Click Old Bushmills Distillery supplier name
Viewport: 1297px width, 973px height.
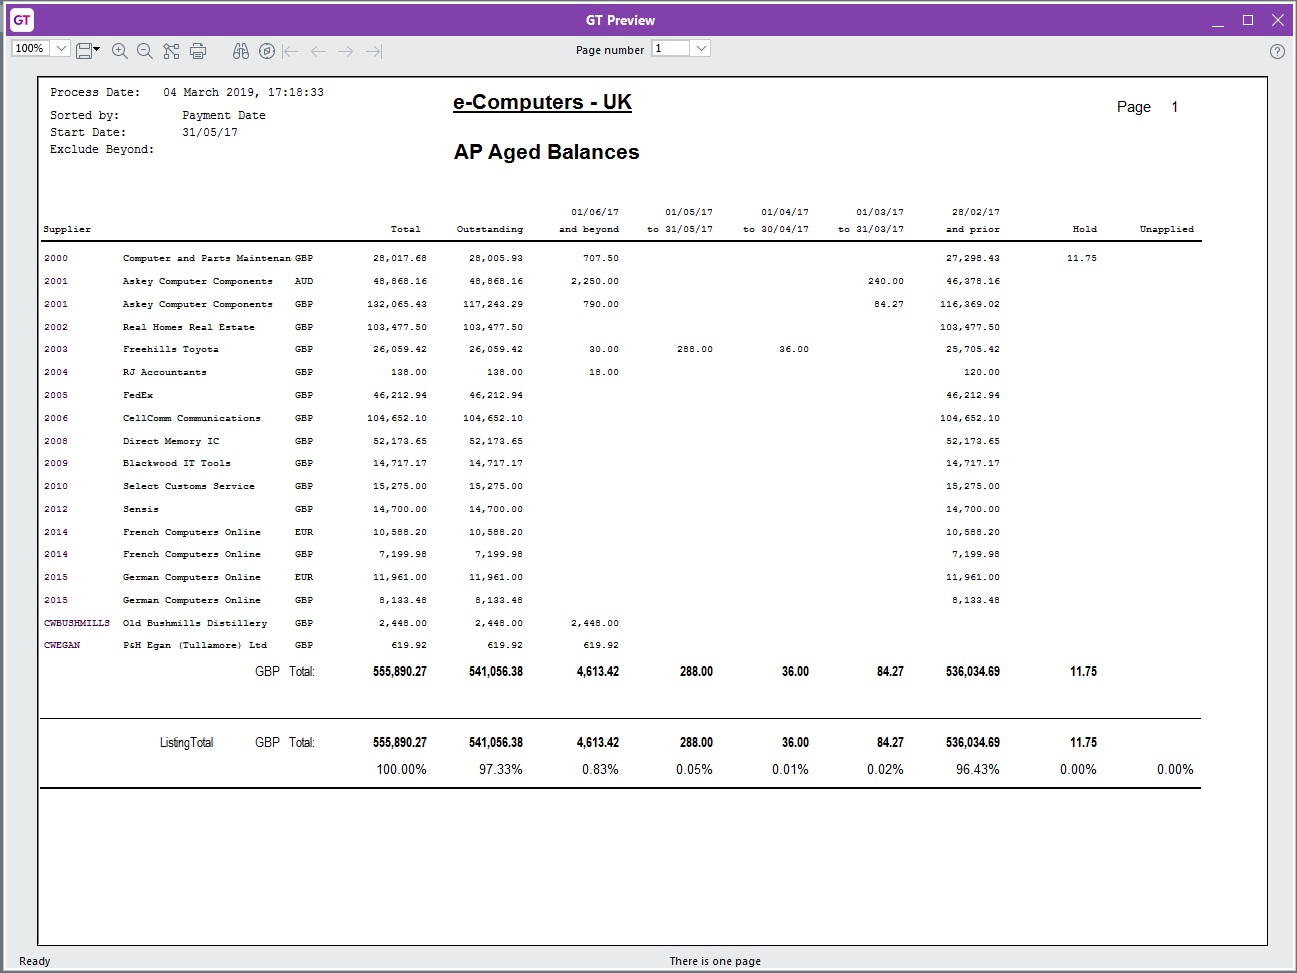pyautogui.click(x=195, y=623)
